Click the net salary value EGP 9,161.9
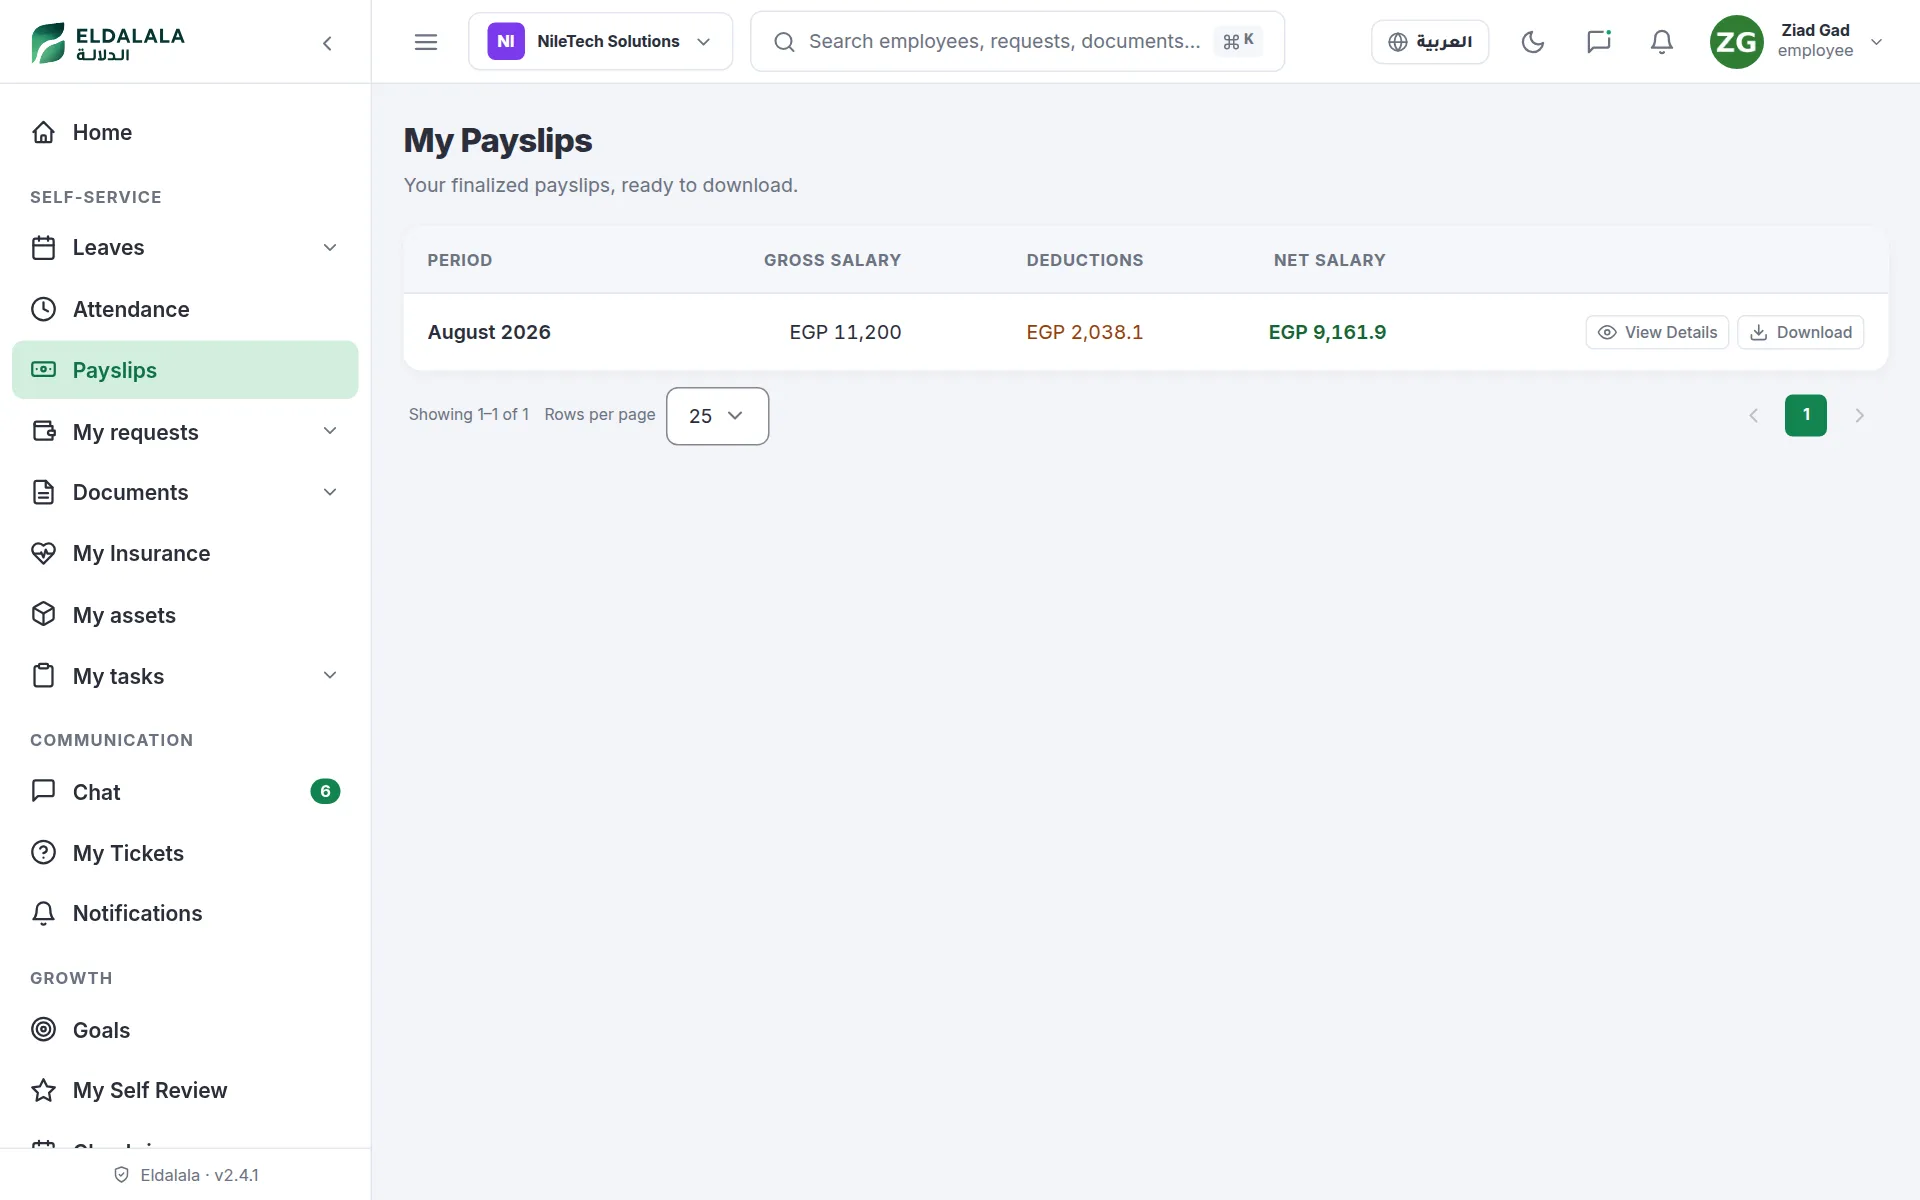1920x1200 pixels. click(x=1327, y=332)
